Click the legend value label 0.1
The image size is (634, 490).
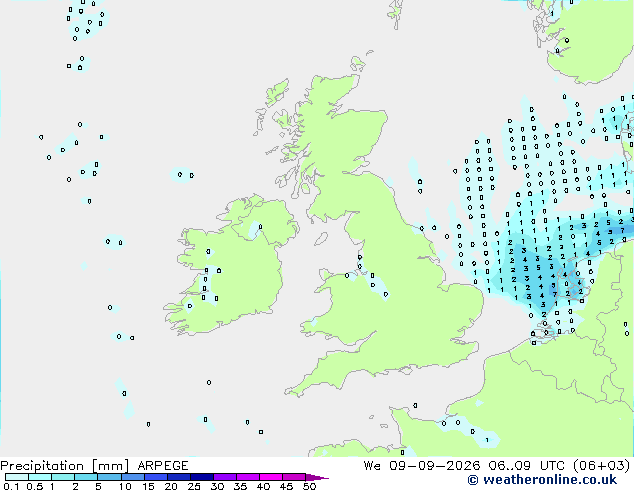pos(11,486)
